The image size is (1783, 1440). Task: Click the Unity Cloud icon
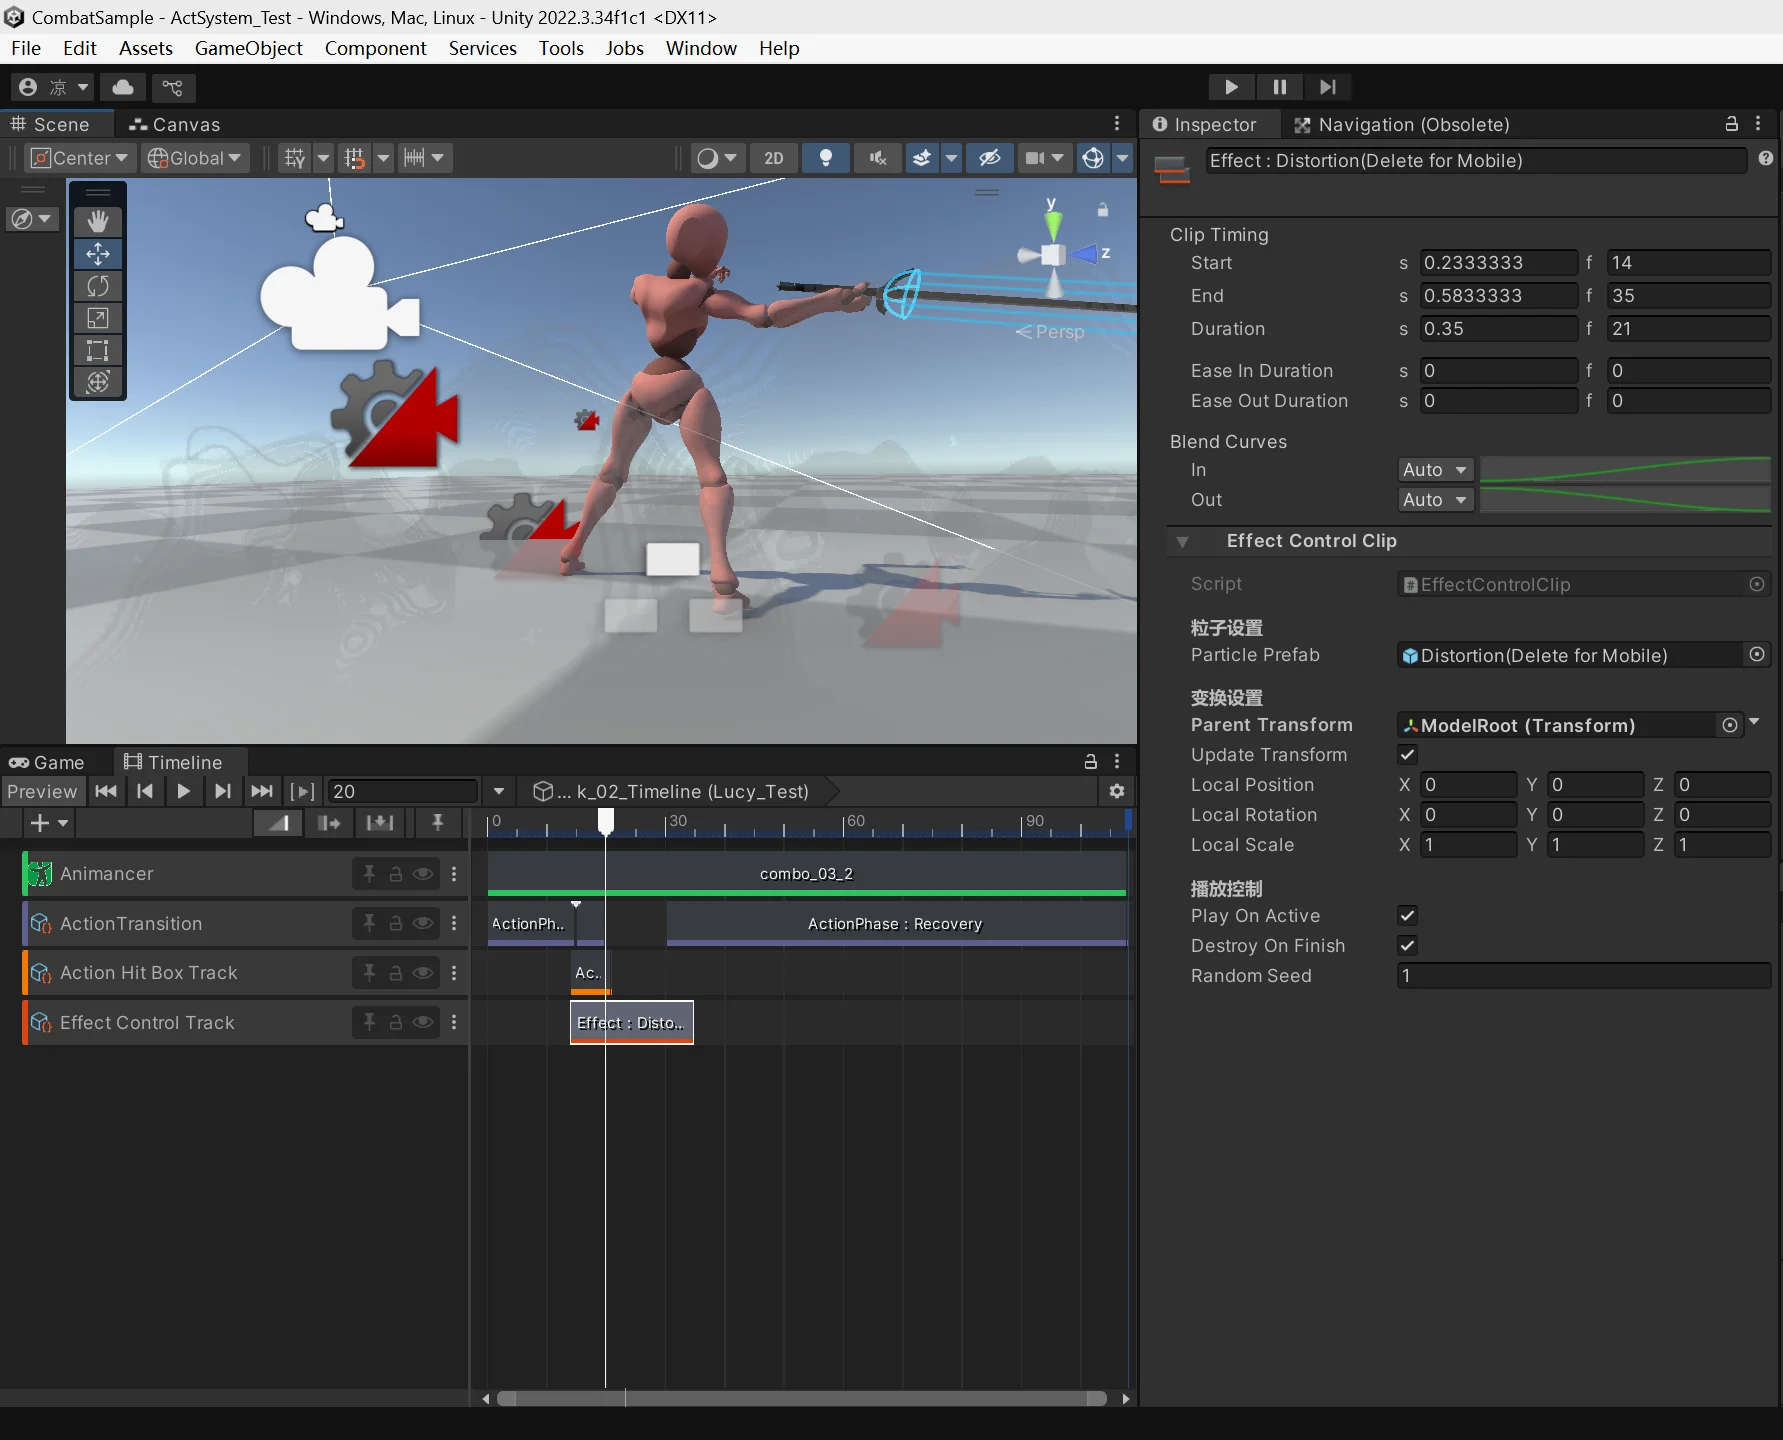[123, 87]
